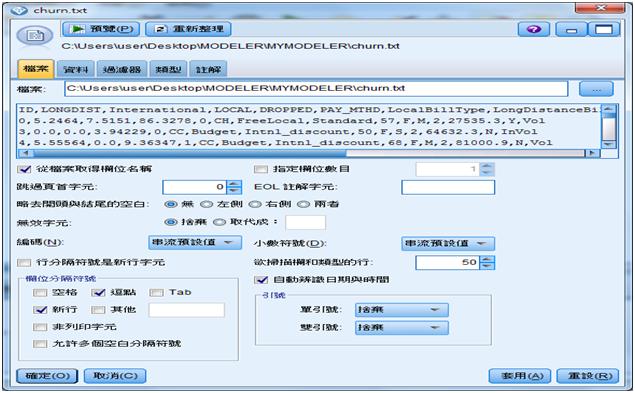
Task: Minimize the dialog with the toolbar minimize icon
Action: (x=571, y=30)
